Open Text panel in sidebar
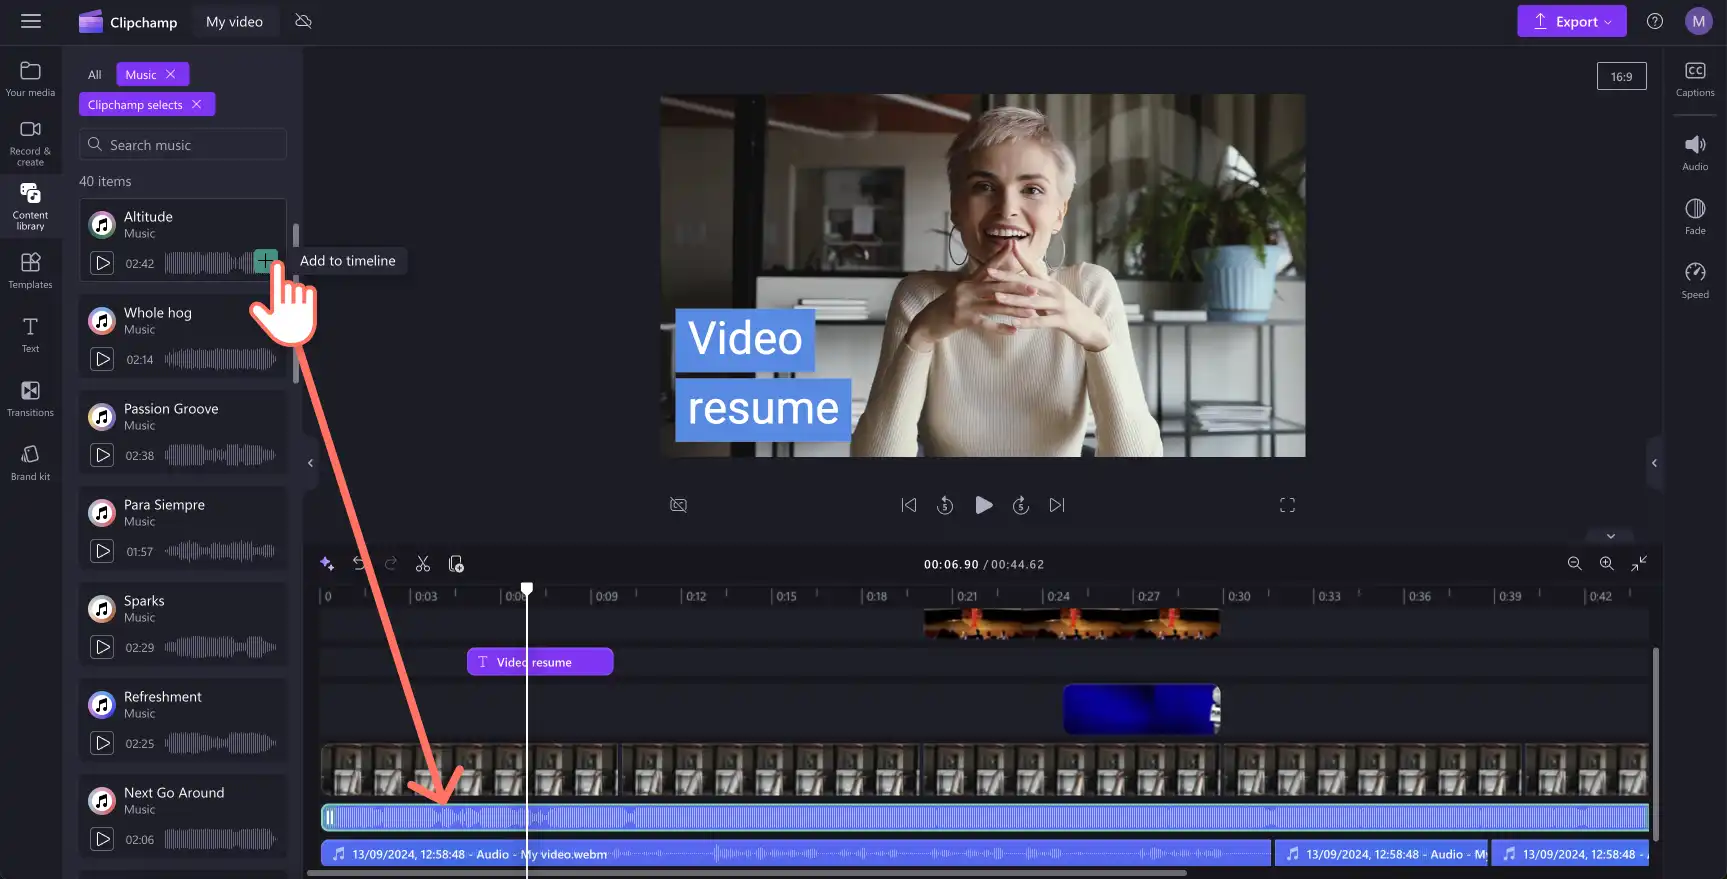Viewport: 1727px width, 879px height. 30,335
